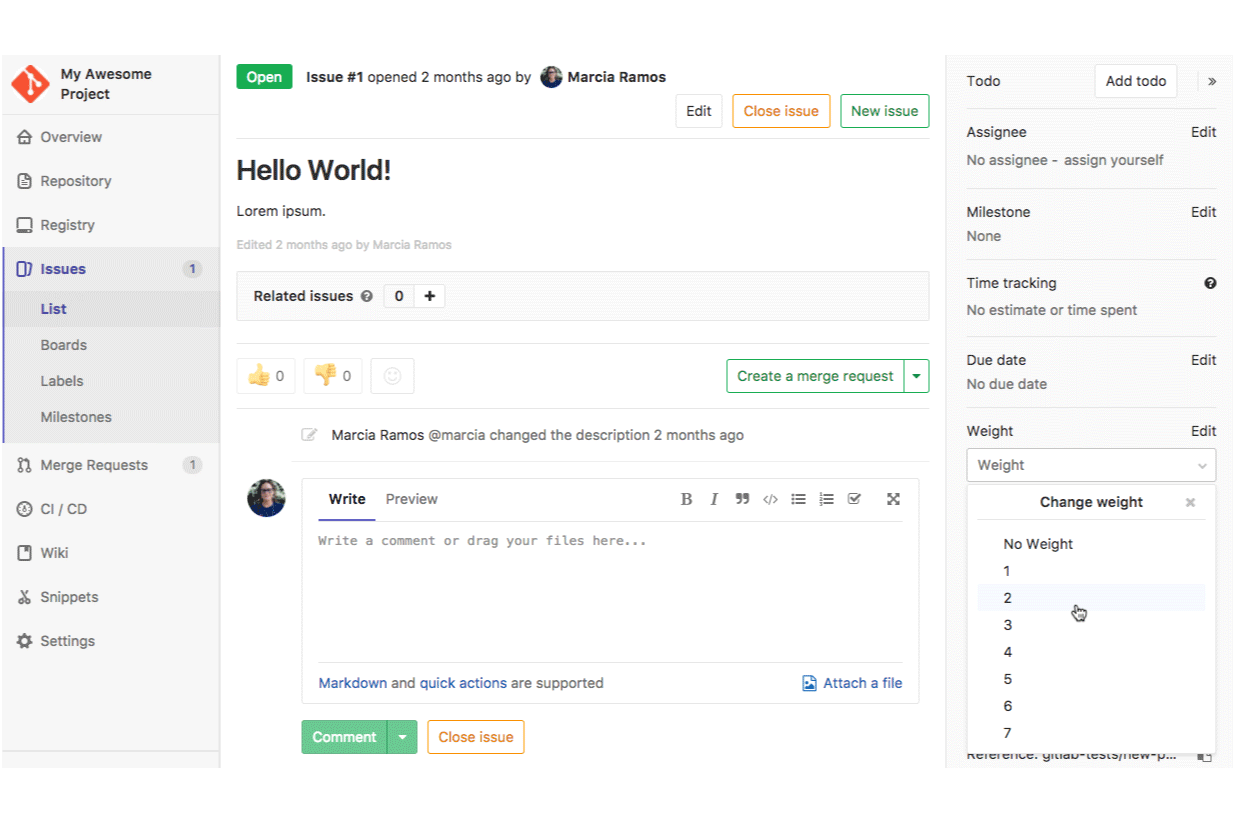
Task: Click the Add todo button
Action: (1136, 81)
